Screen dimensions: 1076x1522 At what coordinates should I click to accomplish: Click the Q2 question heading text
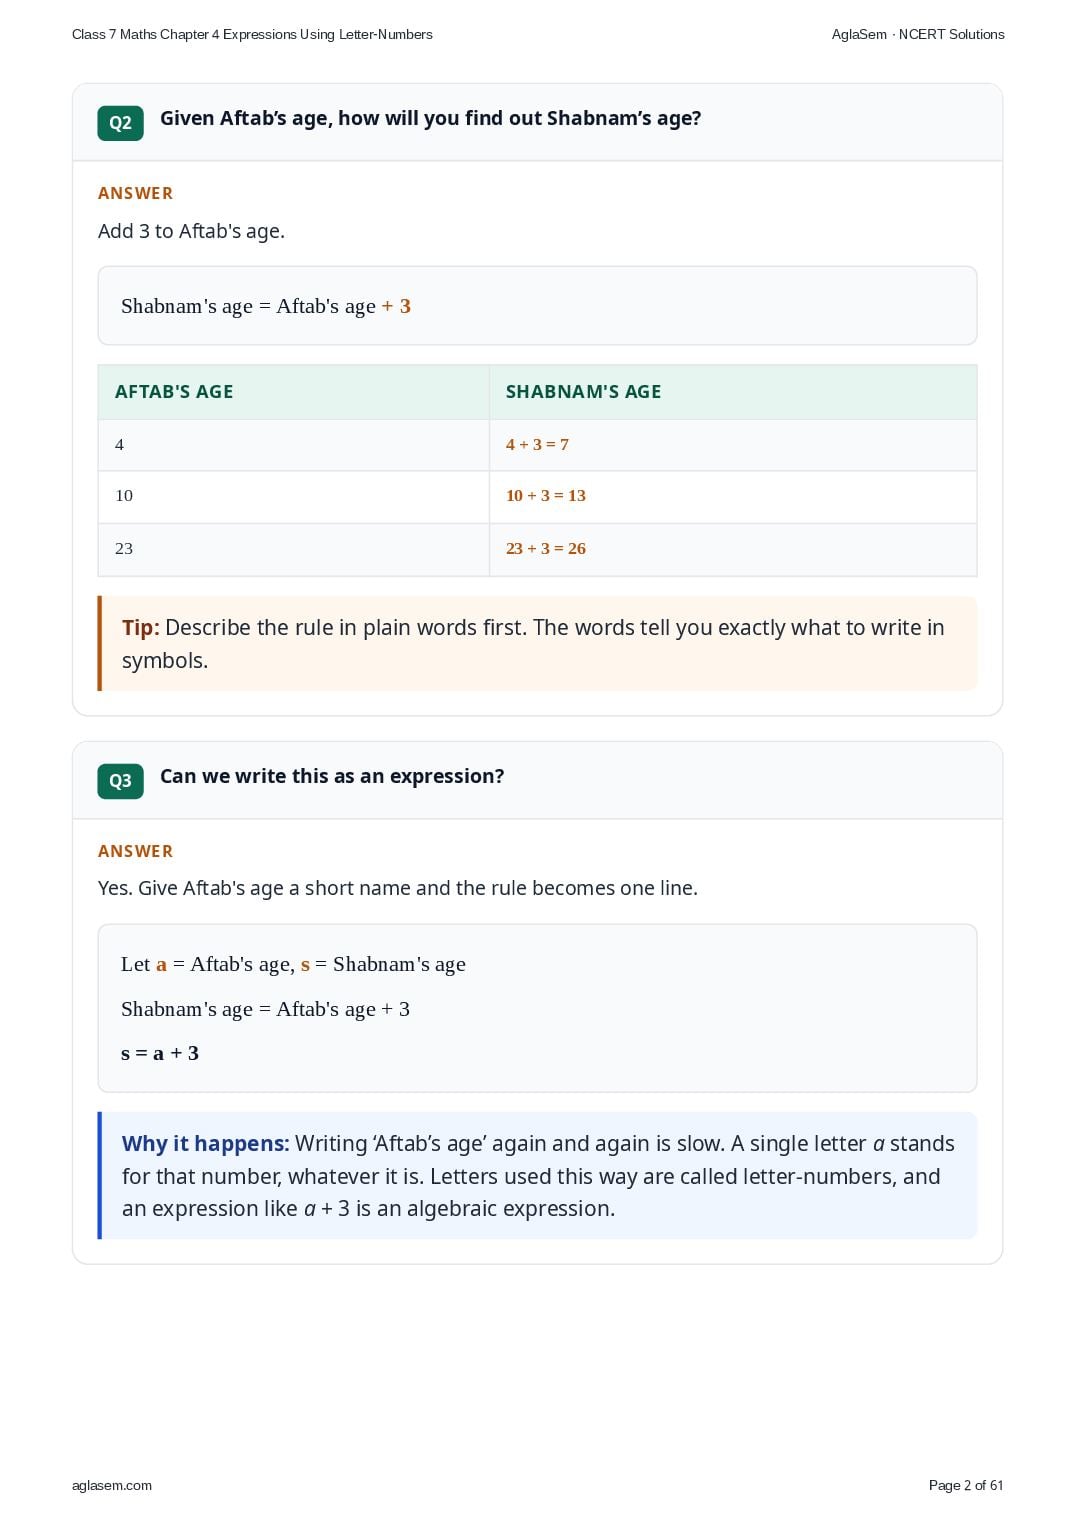pyautogui.click(x=430, y=118)
